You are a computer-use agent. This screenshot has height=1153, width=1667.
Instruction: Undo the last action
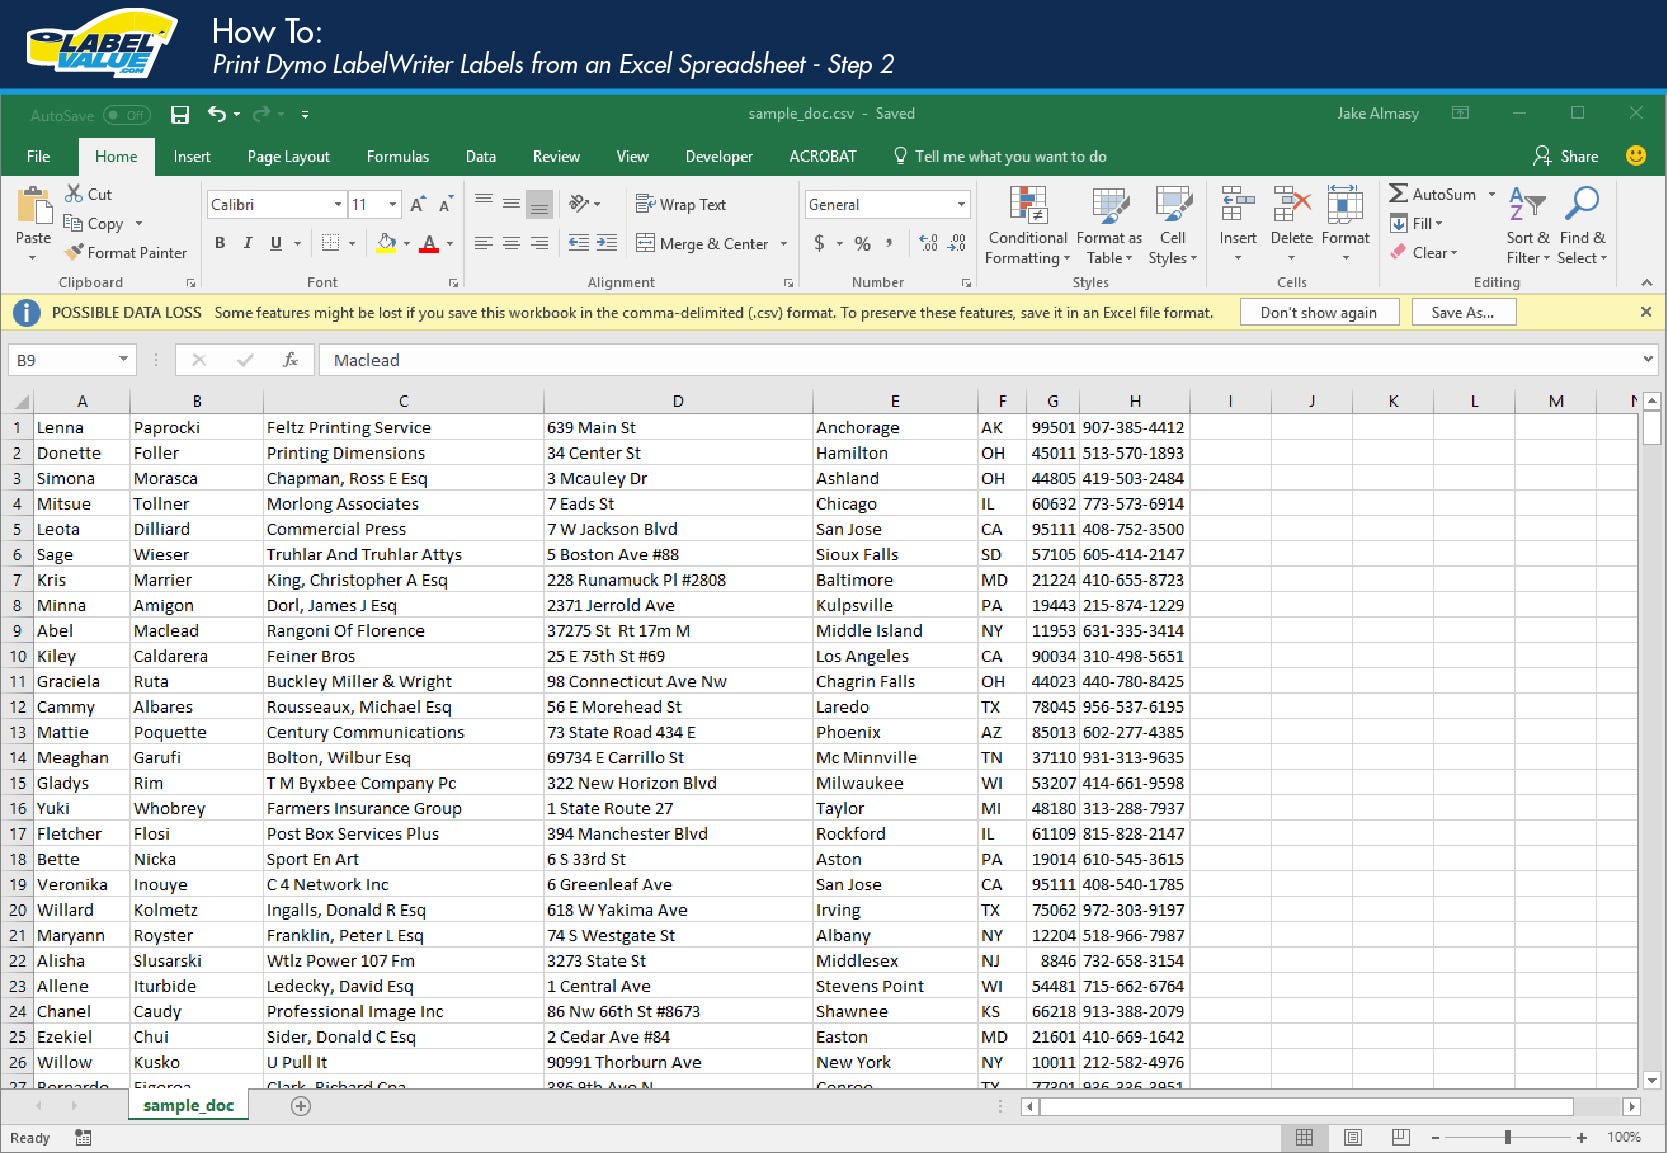coord(216,114)
